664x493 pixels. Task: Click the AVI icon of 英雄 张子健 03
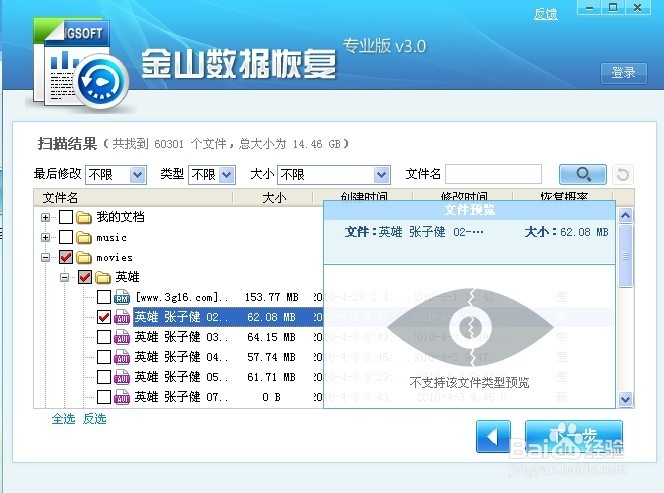(122, 337)
